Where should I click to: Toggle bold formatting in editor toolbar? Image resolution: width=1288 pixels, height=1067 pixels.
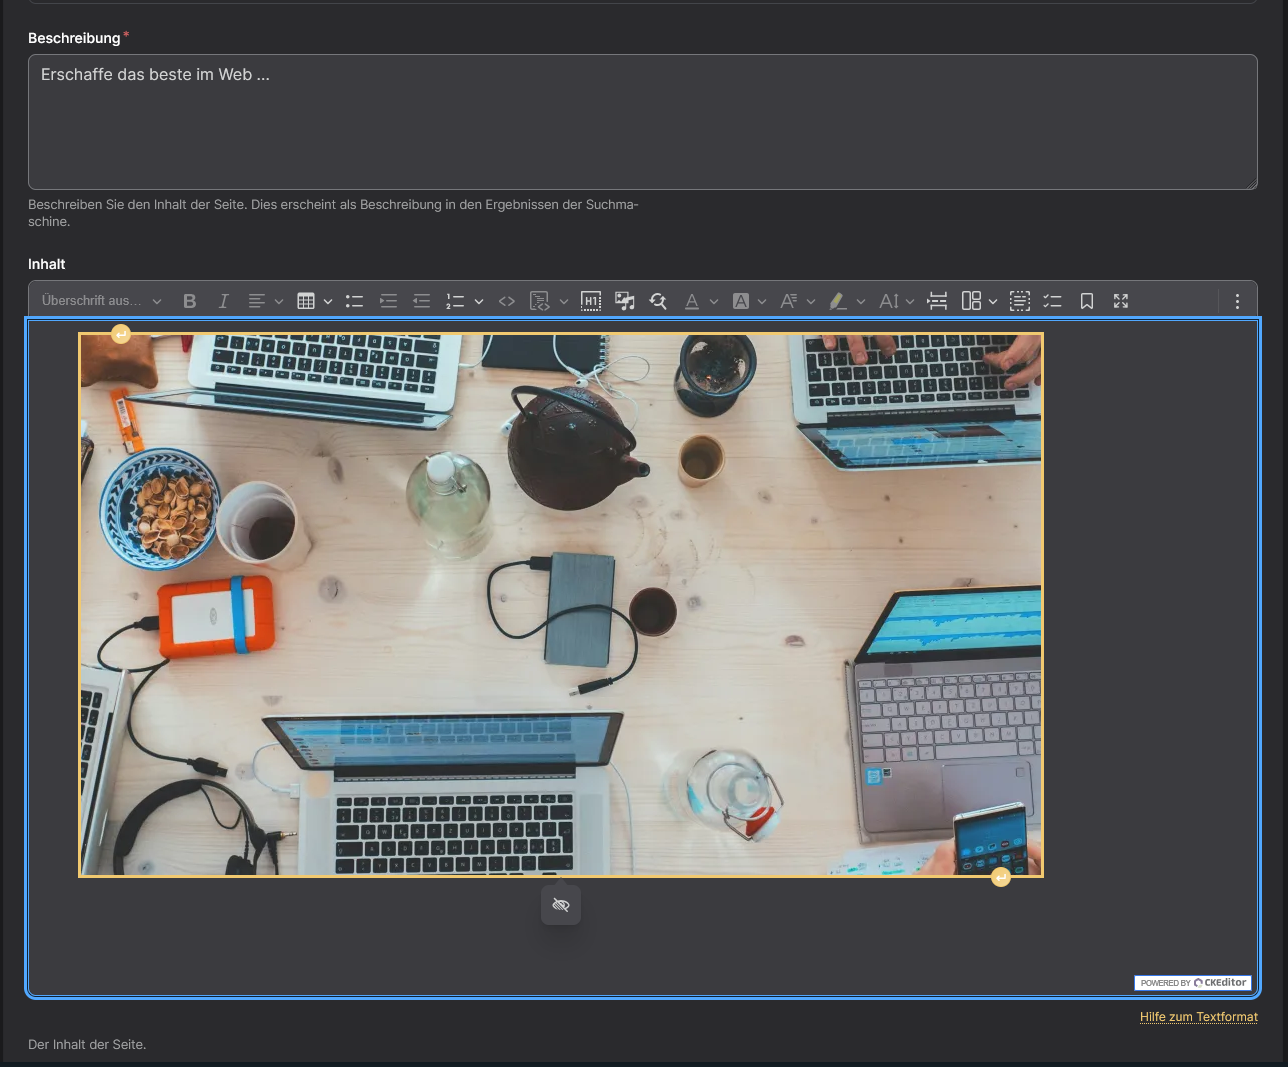(190, 301)
